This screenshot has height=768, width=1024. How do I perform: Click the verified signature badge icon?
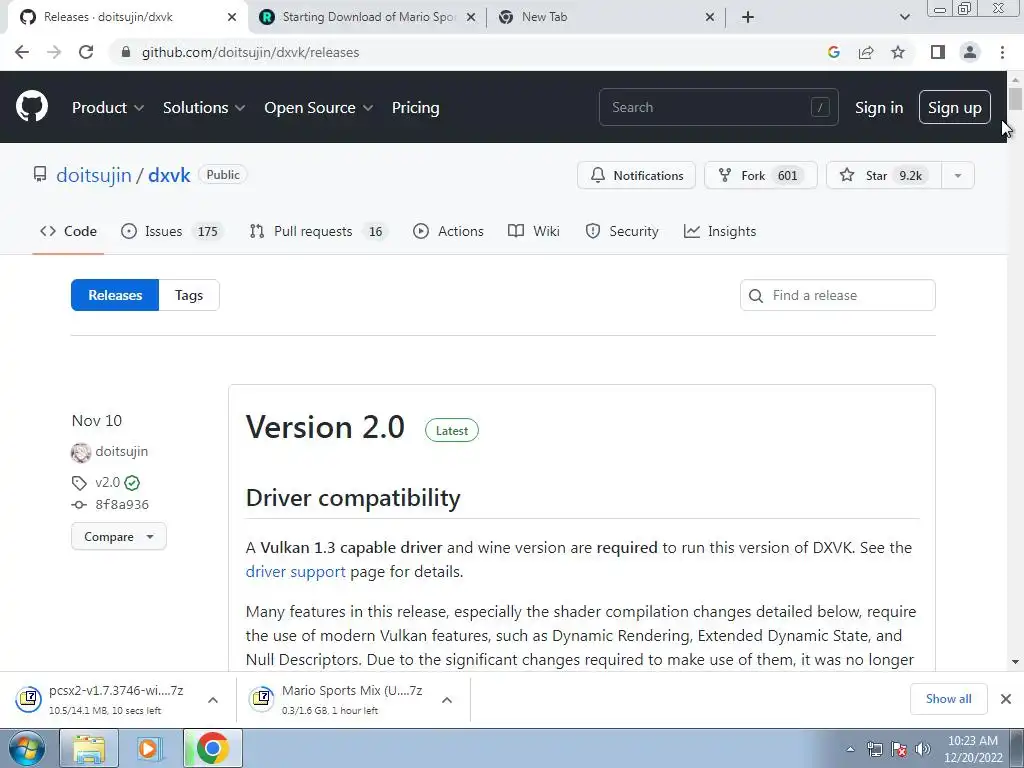pyautogui.click(x=132, y=483)
